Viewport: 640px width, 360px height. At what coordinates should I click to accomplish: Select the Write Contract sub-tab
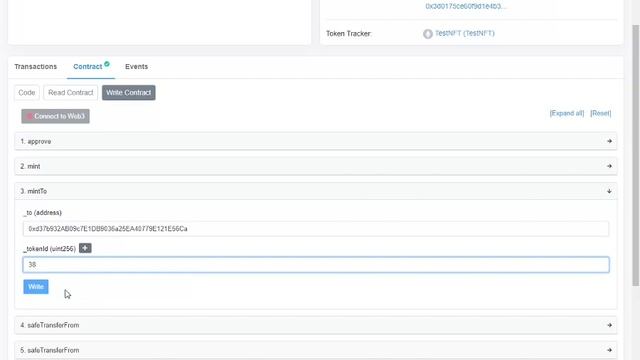(x=129, y=93)
